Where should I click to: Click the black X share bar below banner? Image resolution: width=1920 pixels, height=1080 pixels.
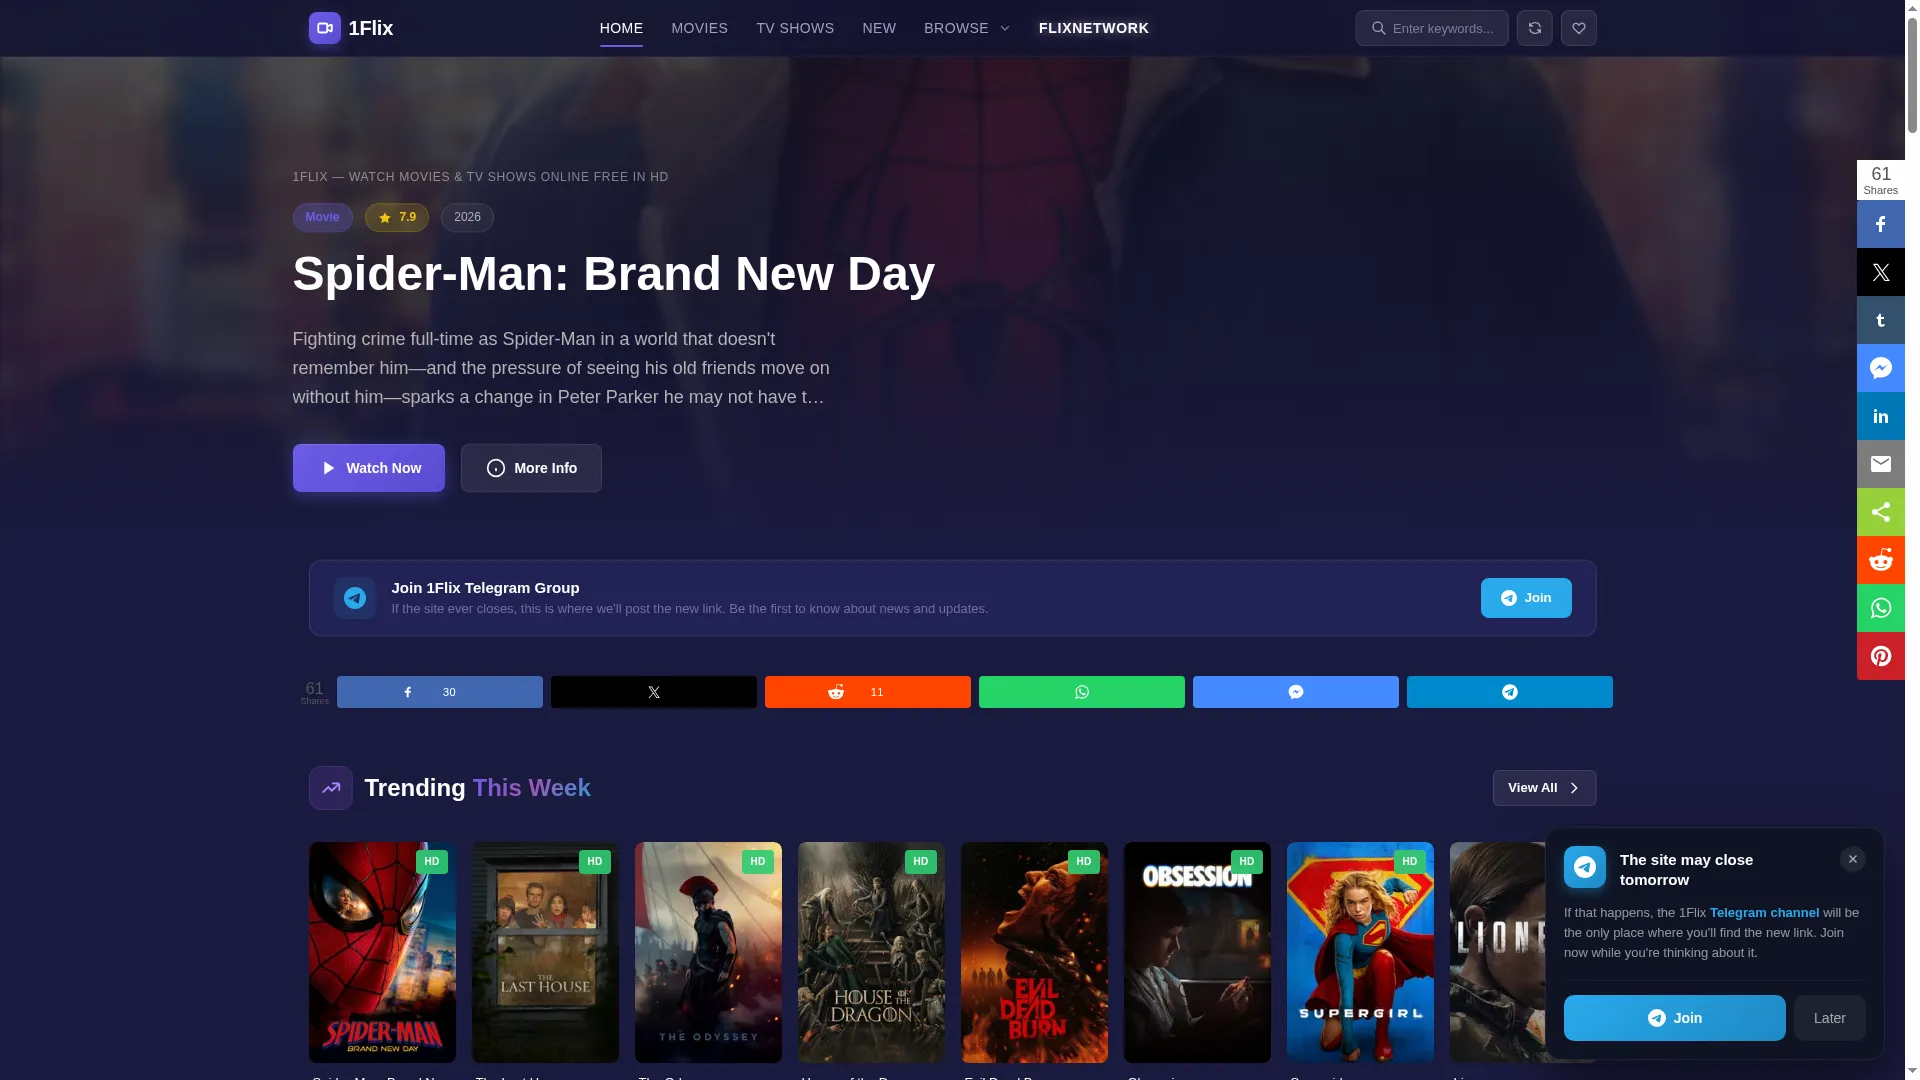(x=654, y=692)
